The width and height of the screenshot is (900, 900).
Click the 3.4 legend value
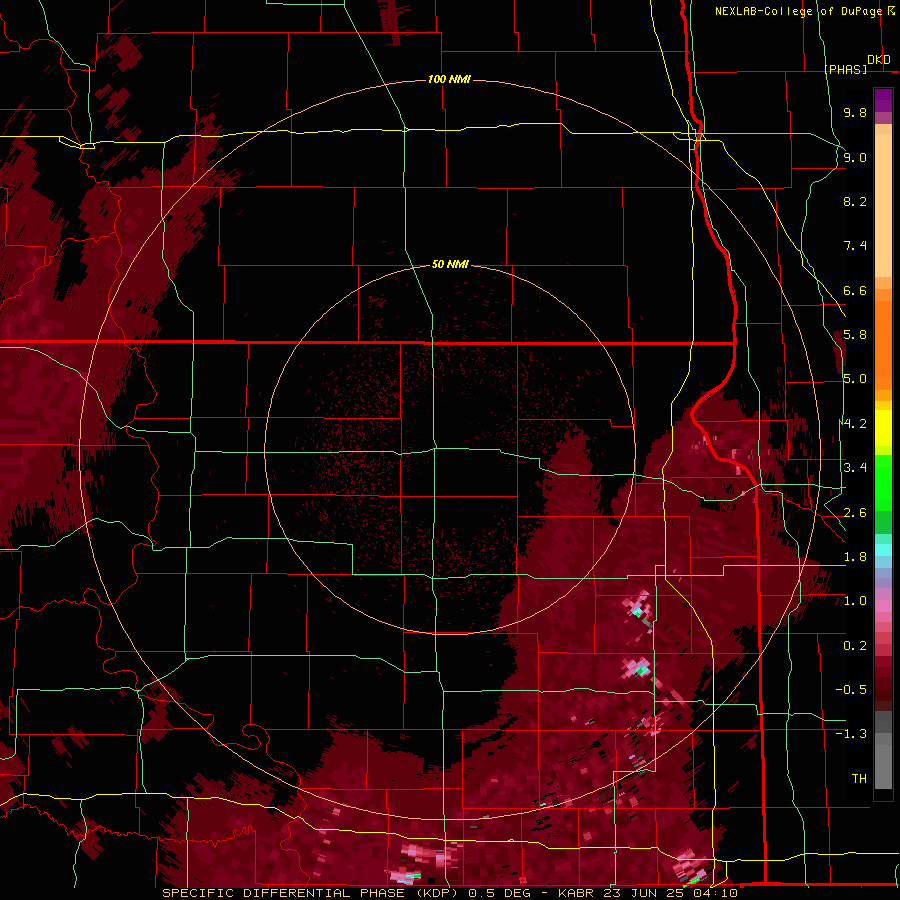point(855,468)
